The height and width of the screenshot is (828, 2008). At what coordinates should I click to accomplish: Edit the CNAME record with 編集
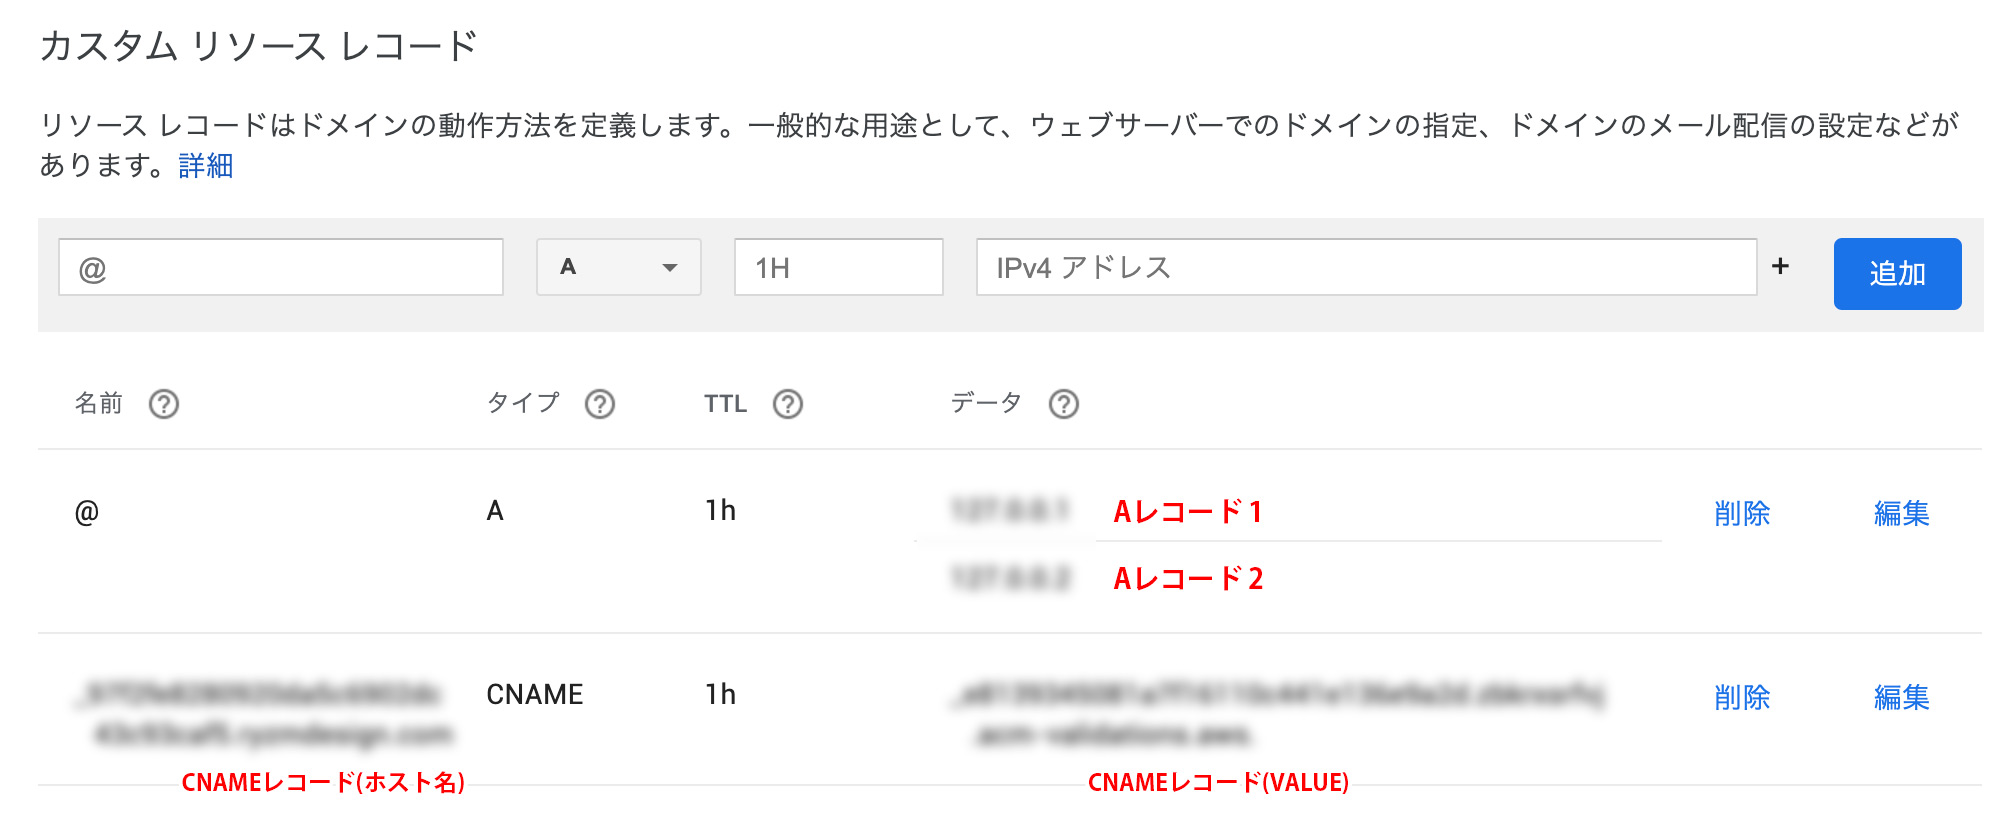click(1901, 697)
